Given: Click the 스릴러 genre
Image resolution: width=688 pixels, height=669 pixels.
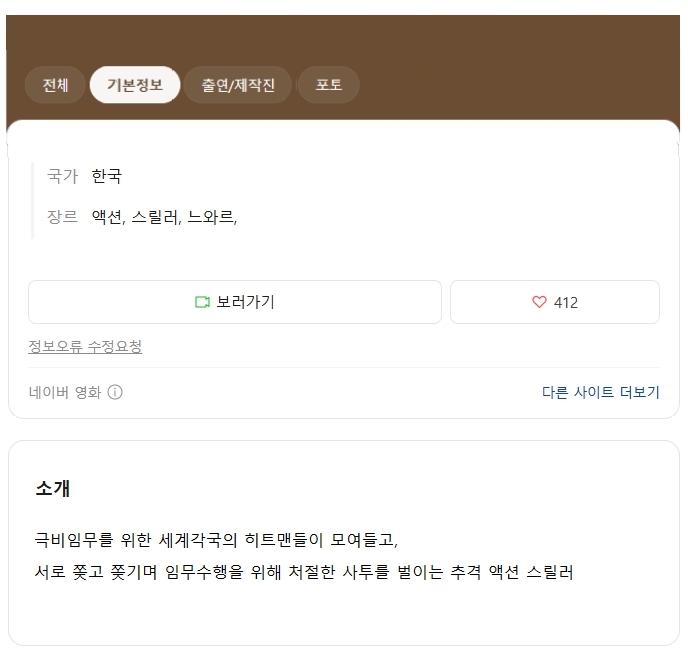Looking at the screenshot, I should [155, 217].
